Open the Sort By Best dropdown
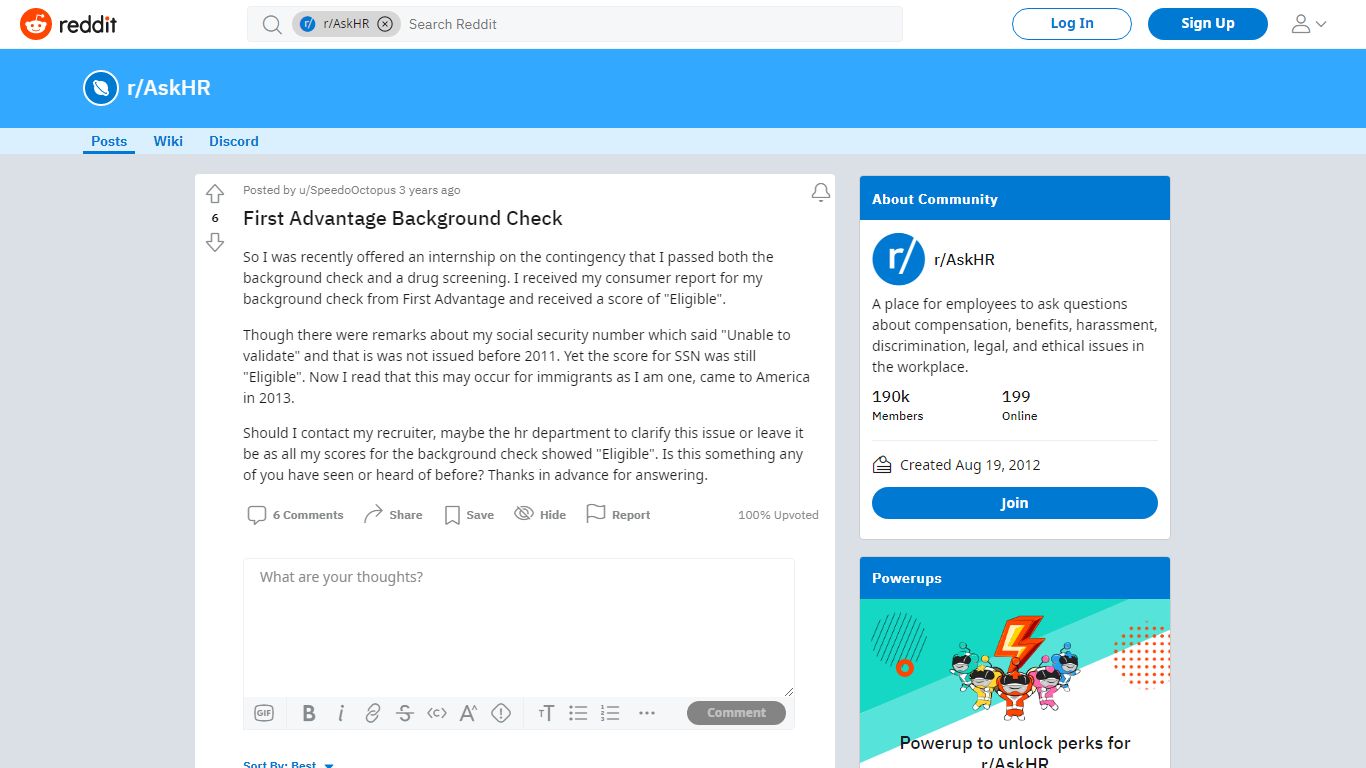The image size is (1366, 768). 289,765
